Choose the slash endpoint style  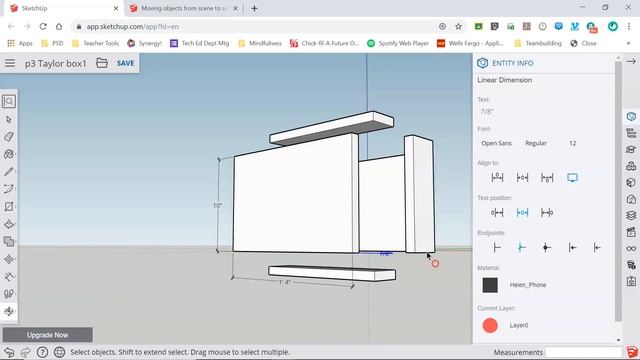click(x=522, y=247)
